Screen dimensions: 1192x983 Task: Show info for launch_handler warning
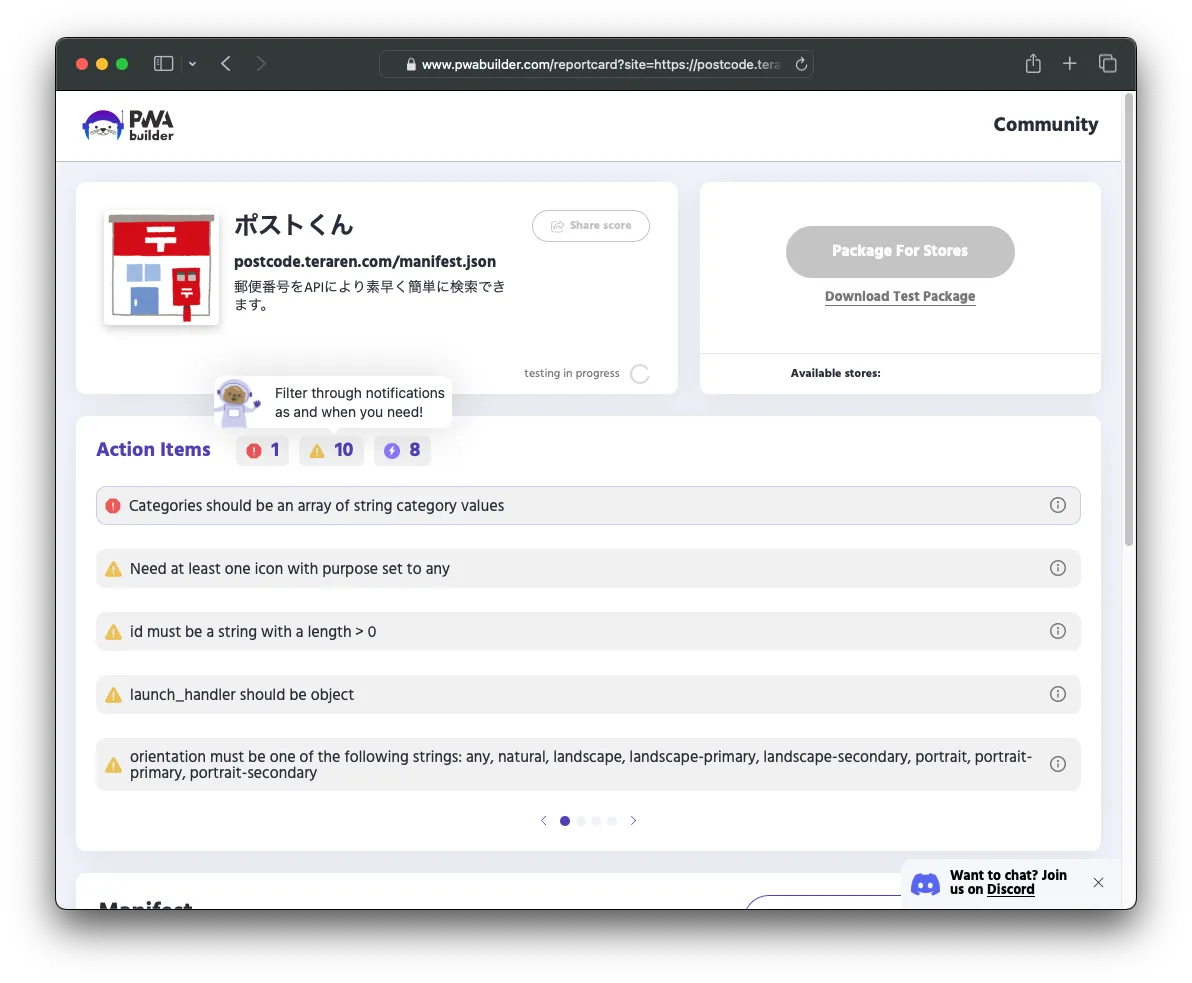tap(1057, 694)
